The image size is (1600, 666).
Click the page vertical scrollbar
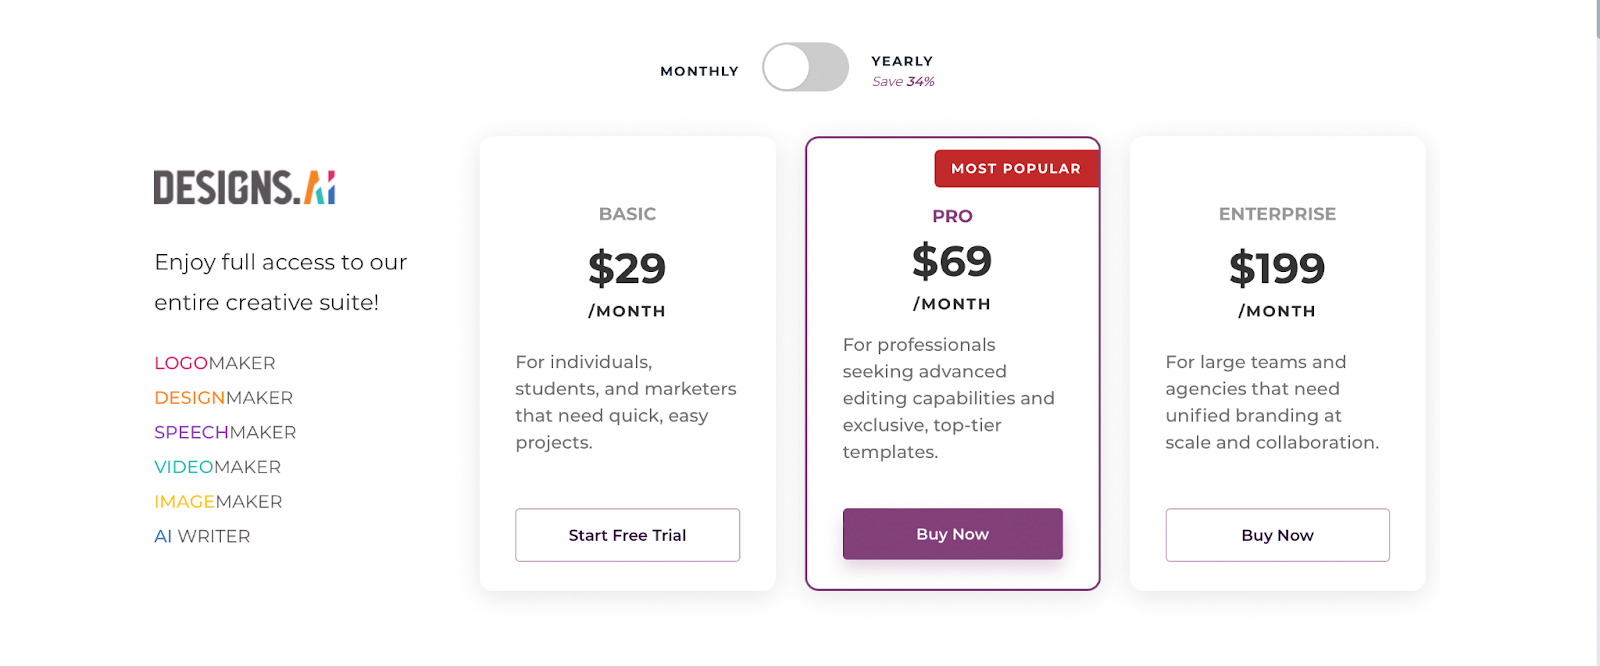(x=1596, y=333)
